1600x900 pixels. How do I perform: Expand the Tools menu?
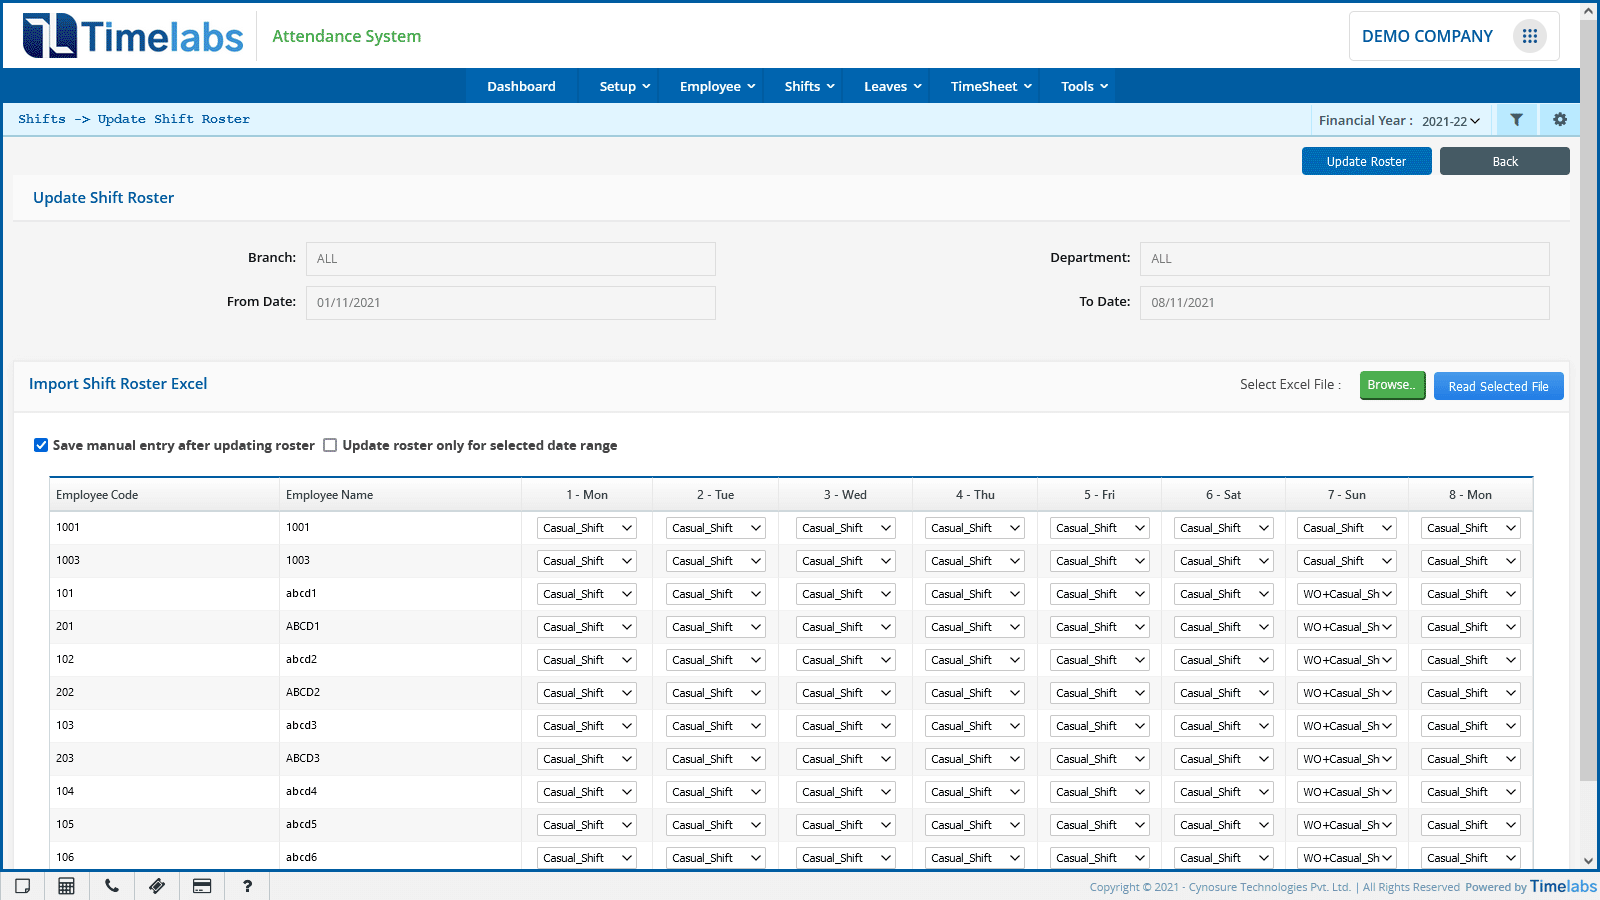click(1084, 86)
